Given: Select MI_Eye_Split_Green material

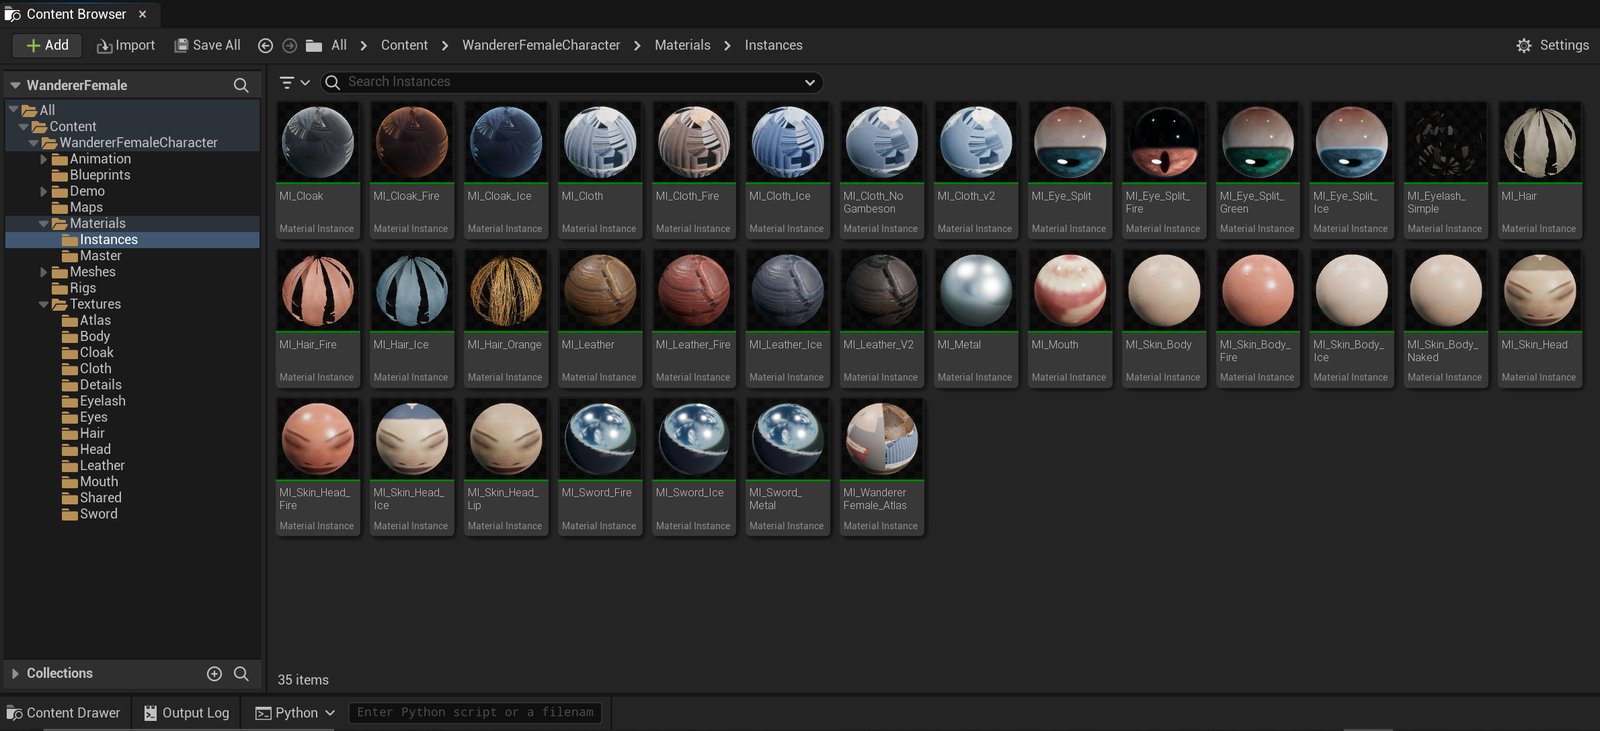Looking at the screenshot, I should (1257, 170).
